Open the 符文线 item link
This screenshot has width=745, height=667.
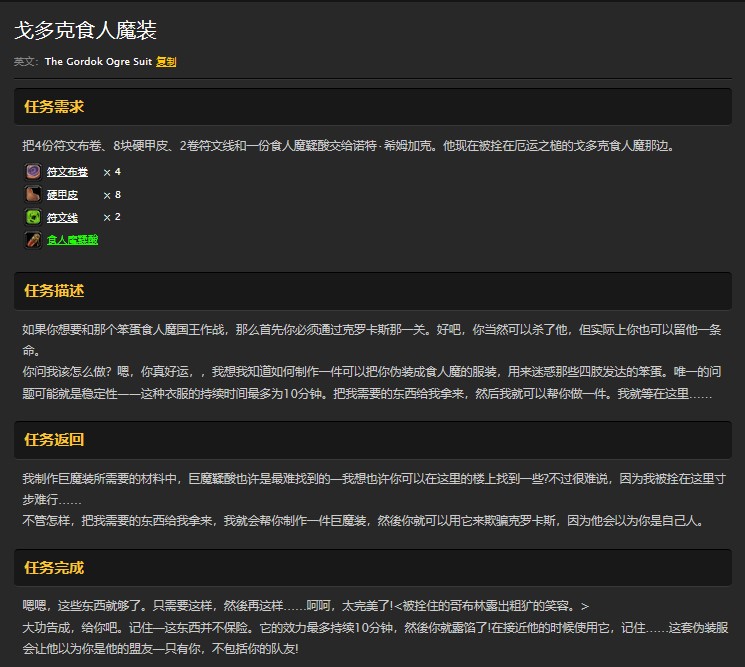(62, 218)
